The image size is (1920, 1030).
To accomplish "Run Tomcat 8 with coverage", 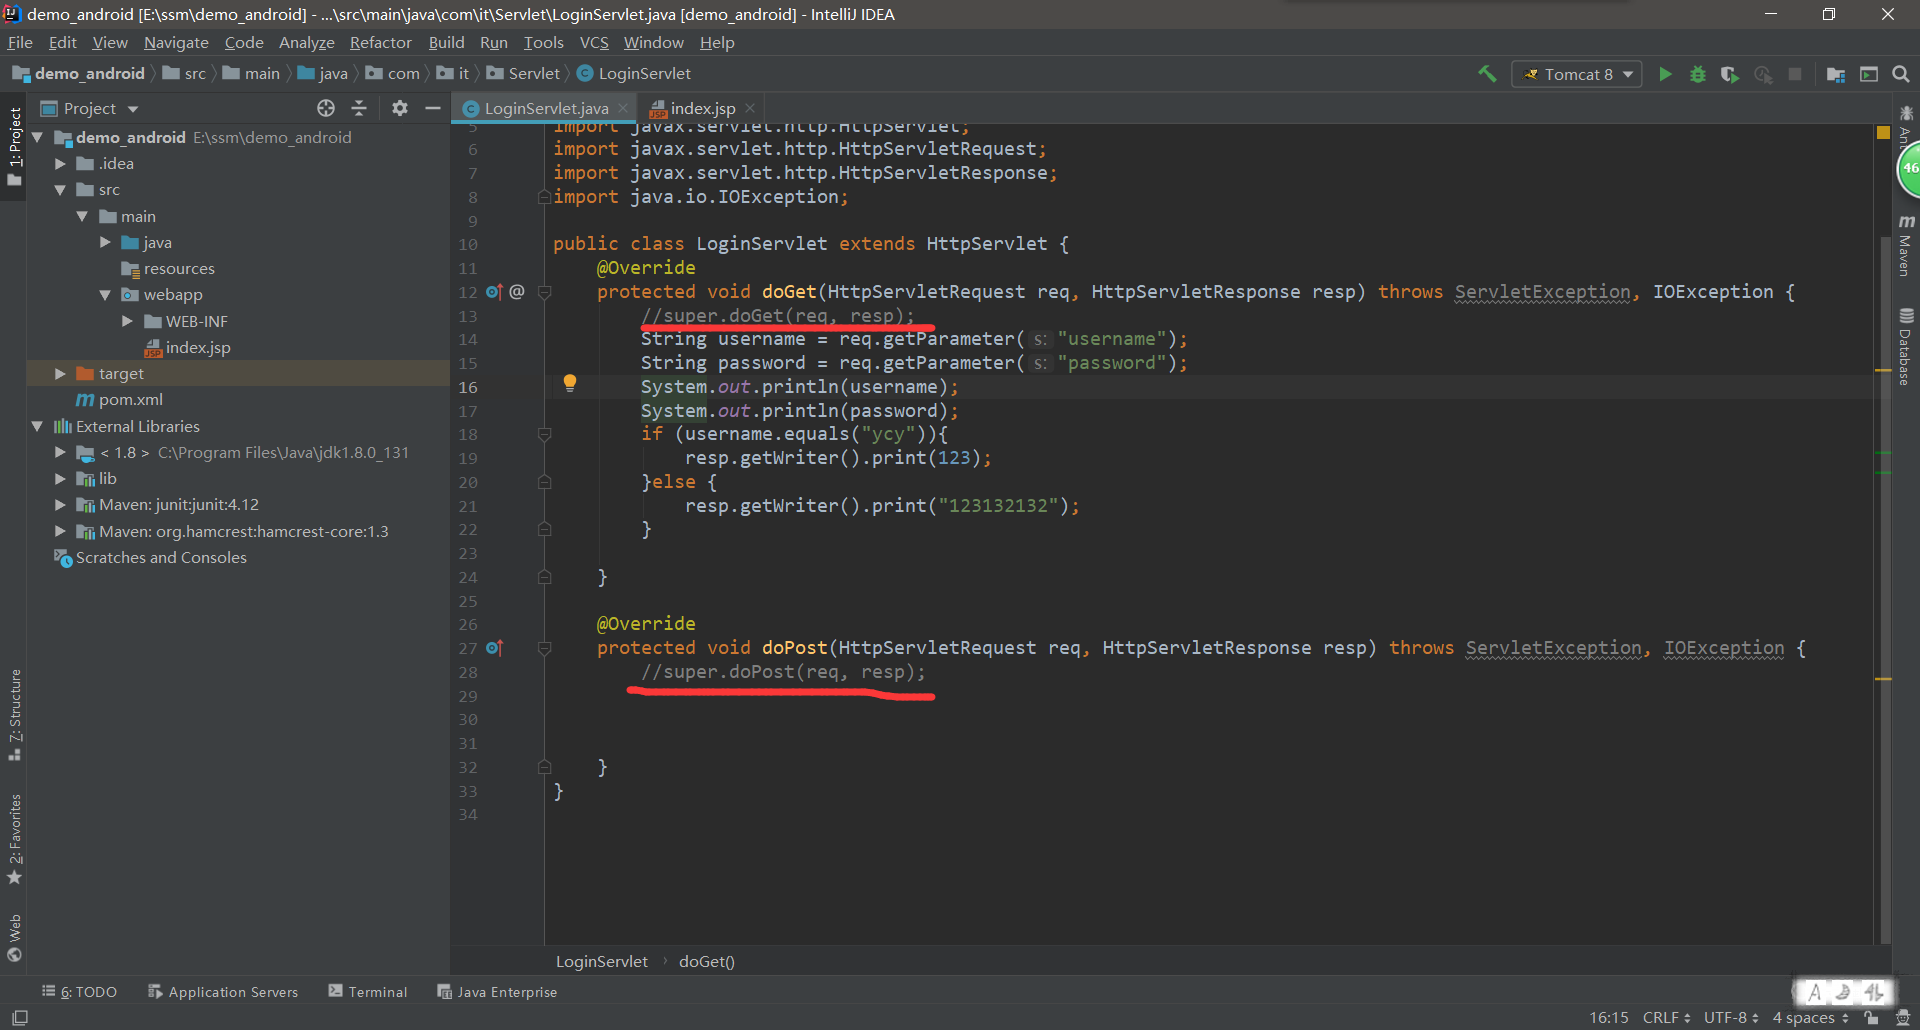I will click(x=1731, y=74).
